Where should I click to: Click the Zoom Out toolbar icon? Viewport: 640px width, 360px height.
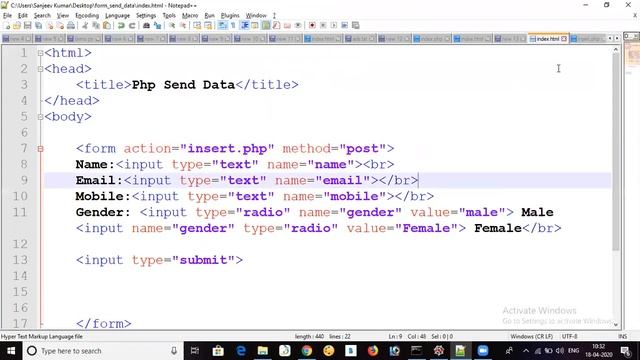[x=183, y=25]
